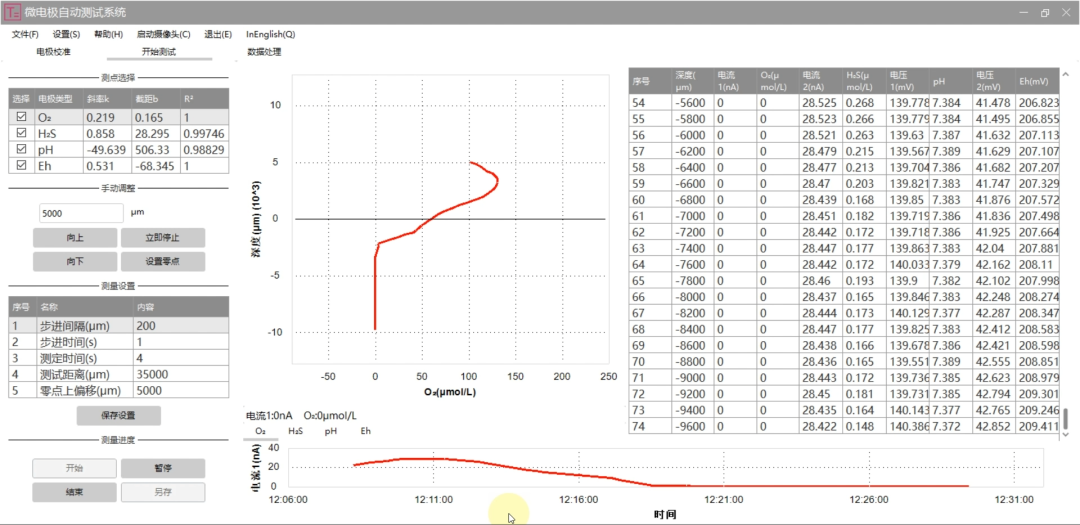Restore down the application window

(x=1045, y=13)
